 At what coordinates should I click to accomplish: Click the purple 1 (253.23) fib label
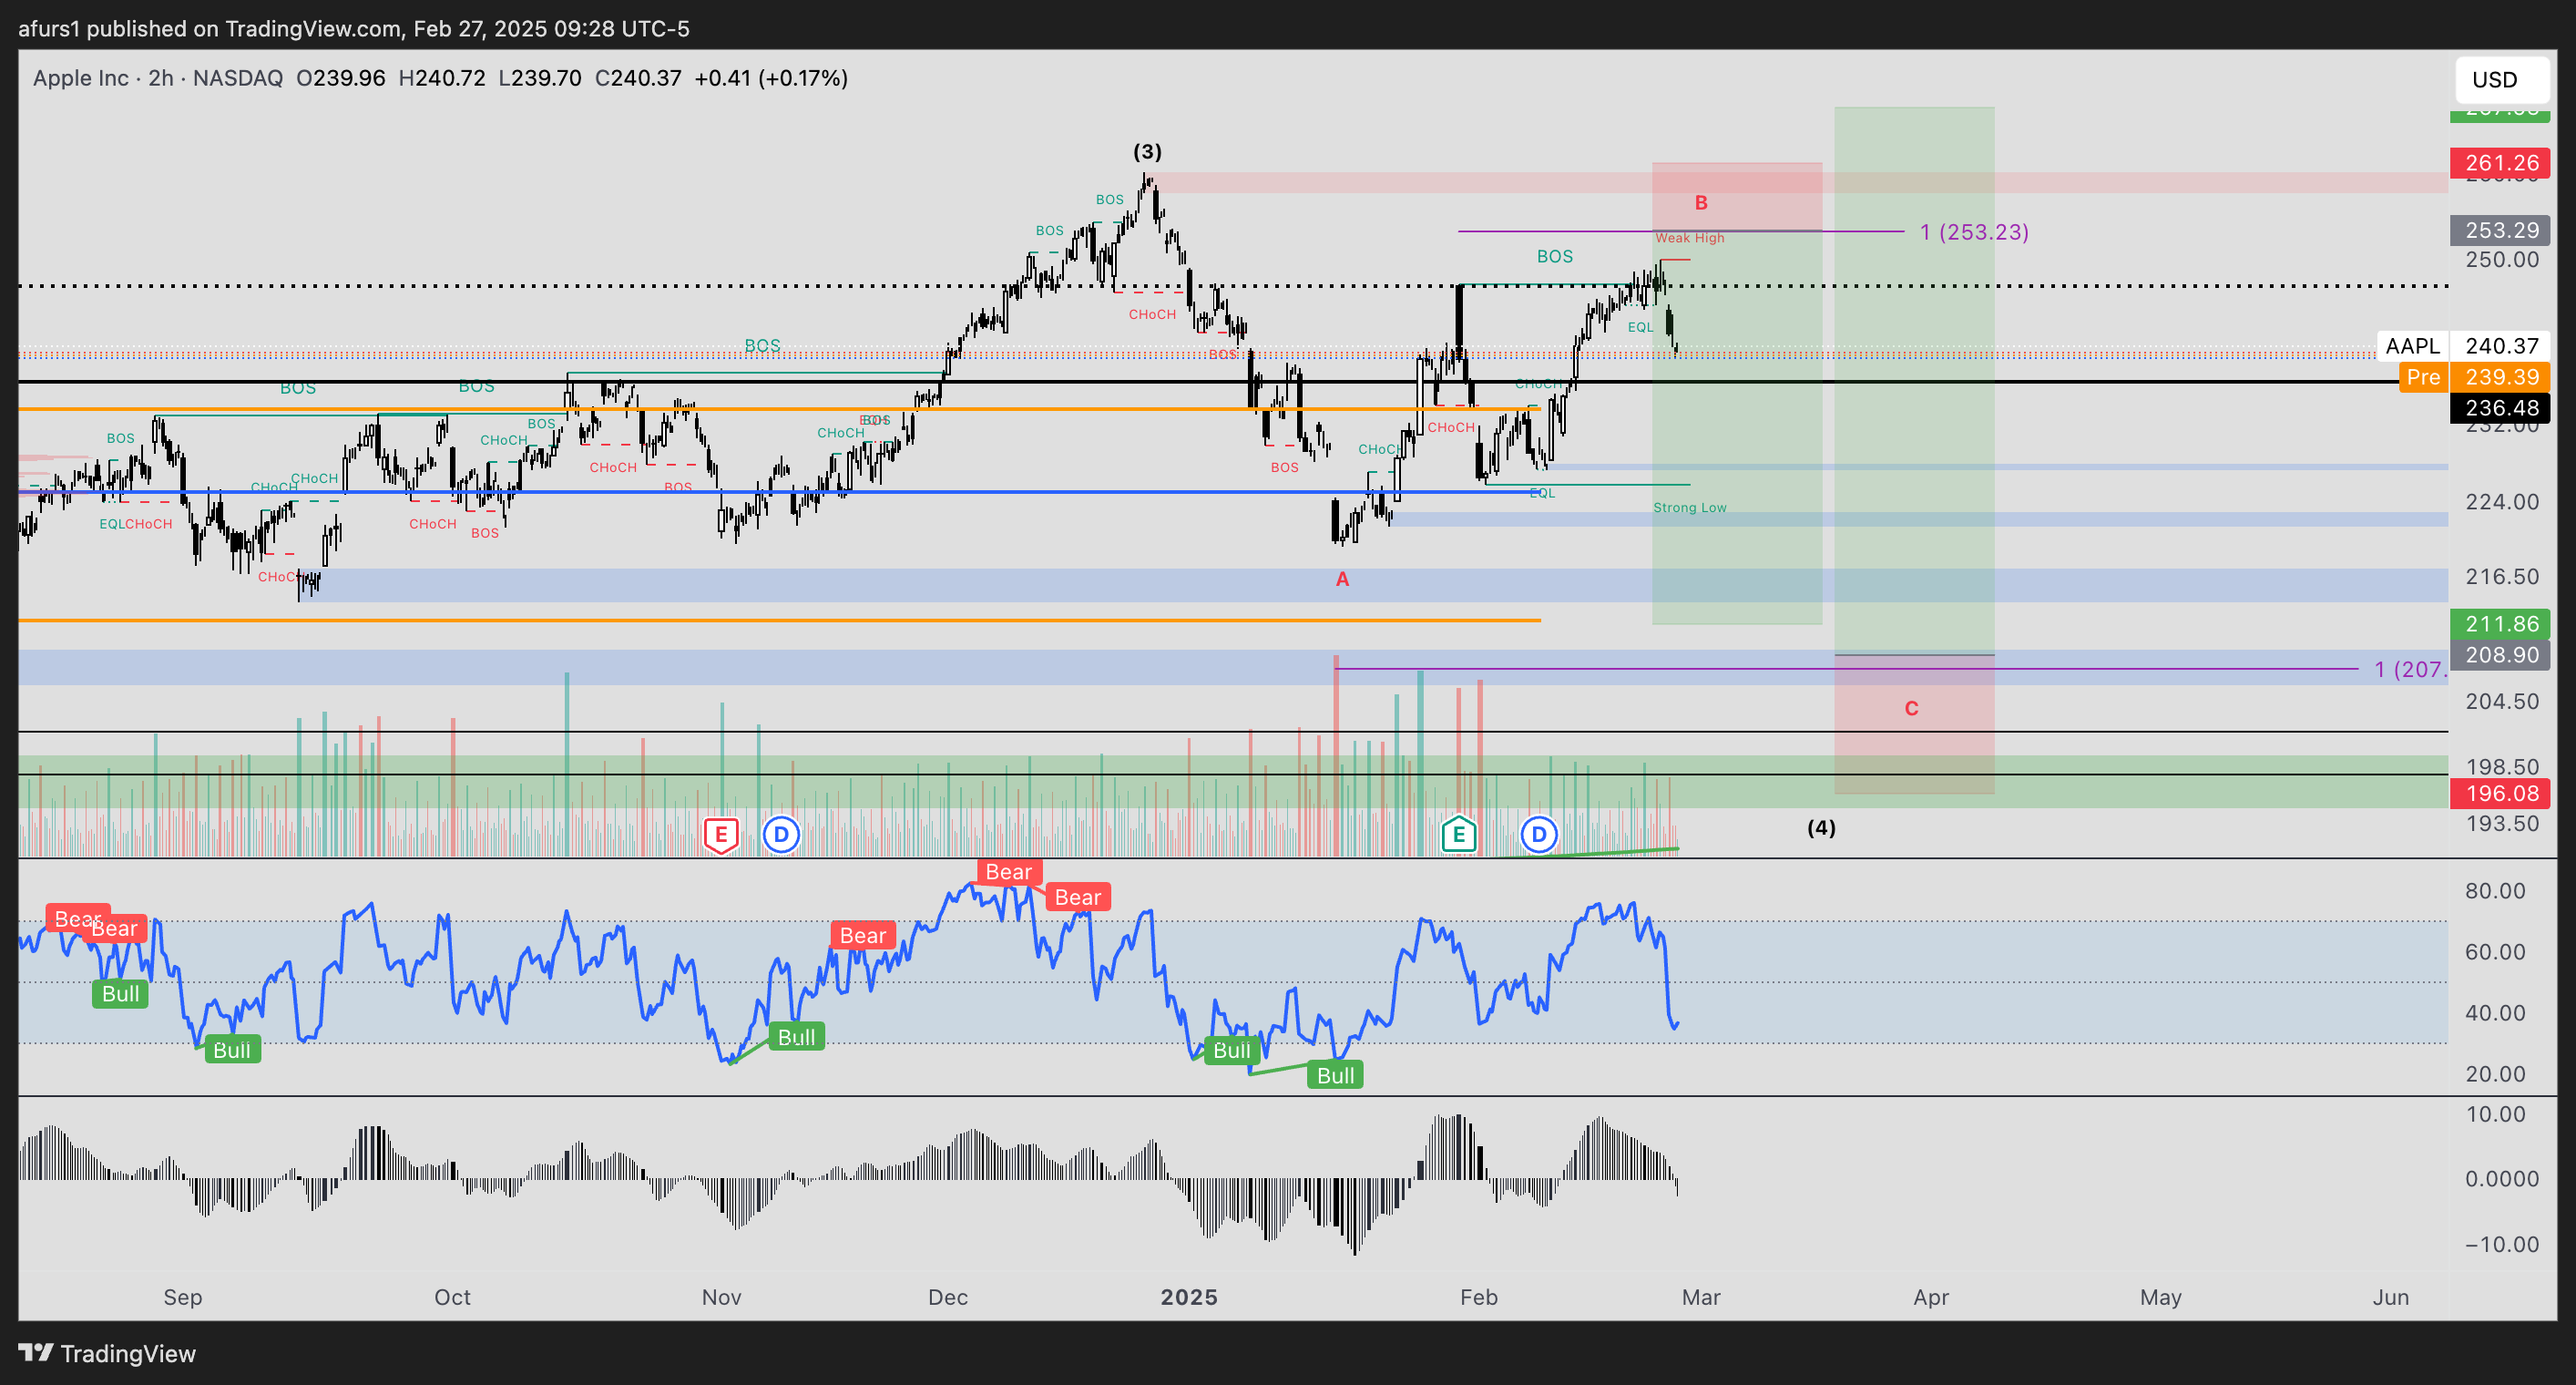[1974, 232]
